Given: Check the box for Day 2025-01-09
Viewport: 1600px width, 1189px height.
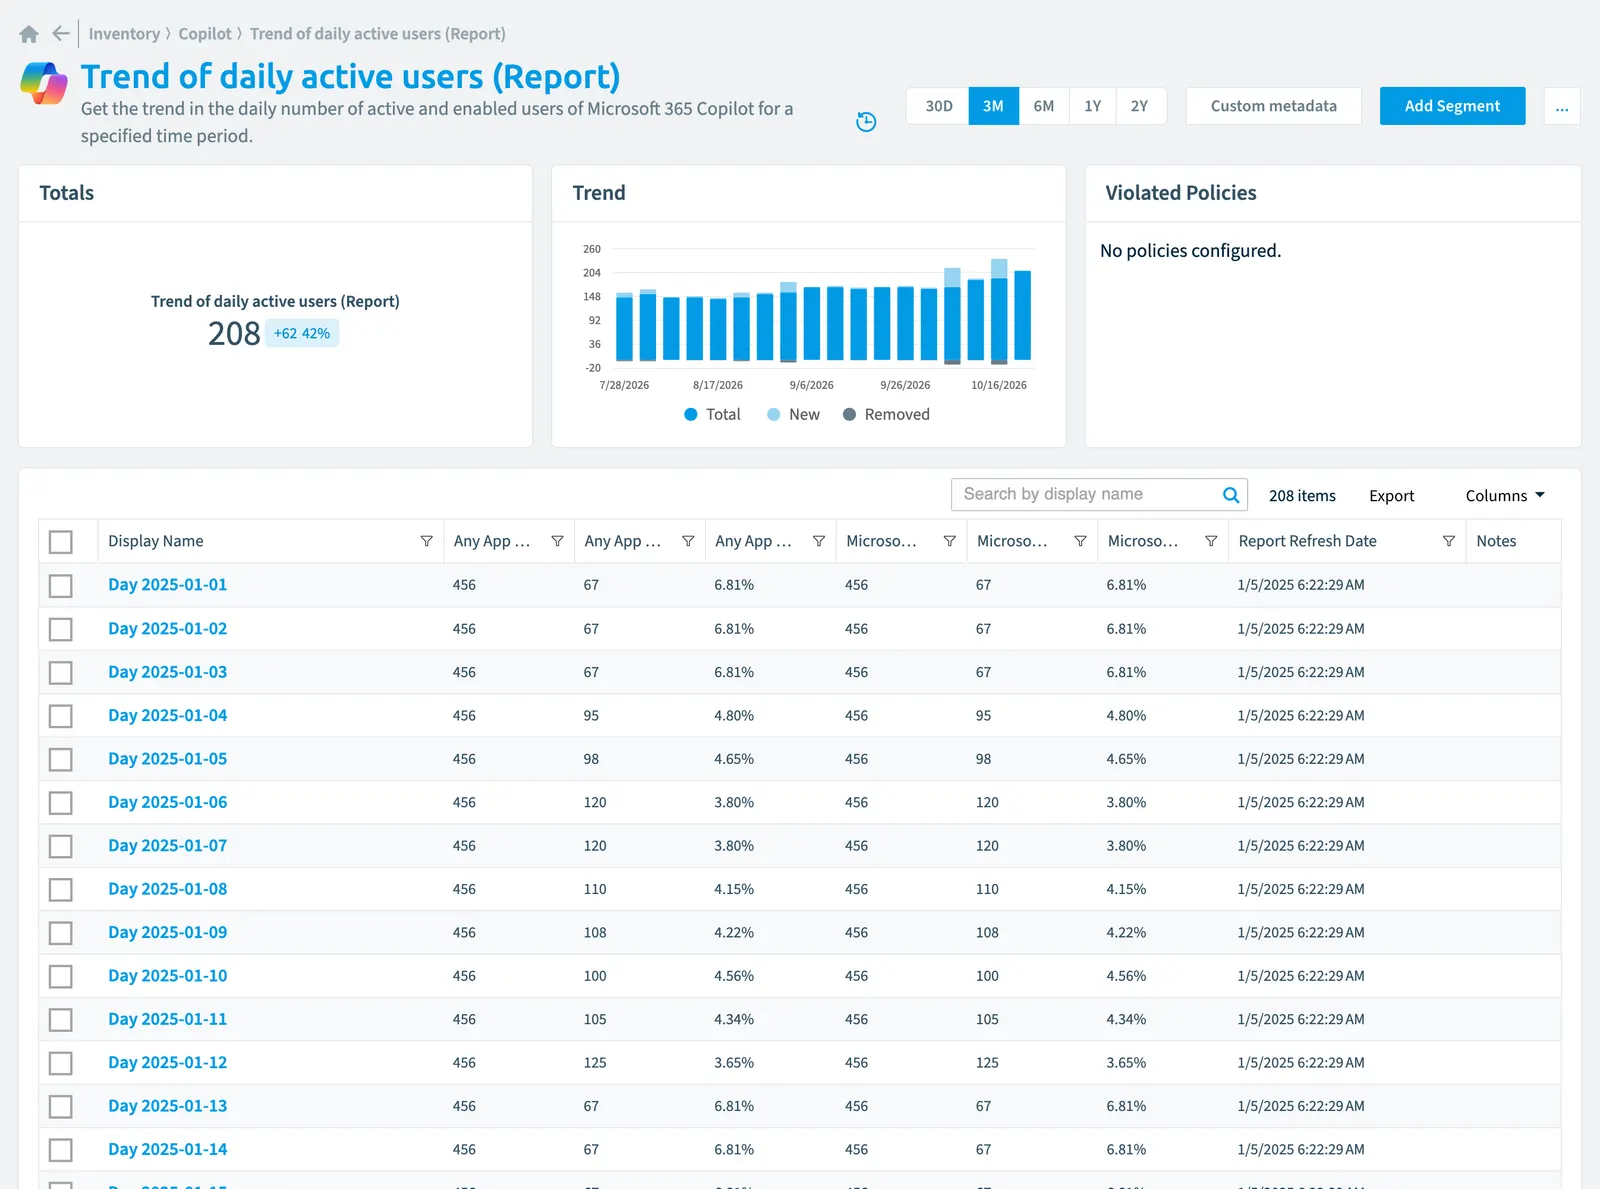Looking at the screenshot, I should click(x=61, y=933).
